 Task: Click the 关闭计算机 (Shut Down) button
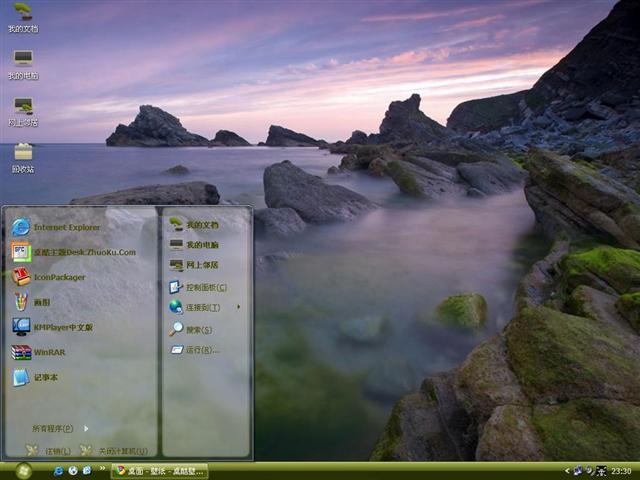(113, 451)
